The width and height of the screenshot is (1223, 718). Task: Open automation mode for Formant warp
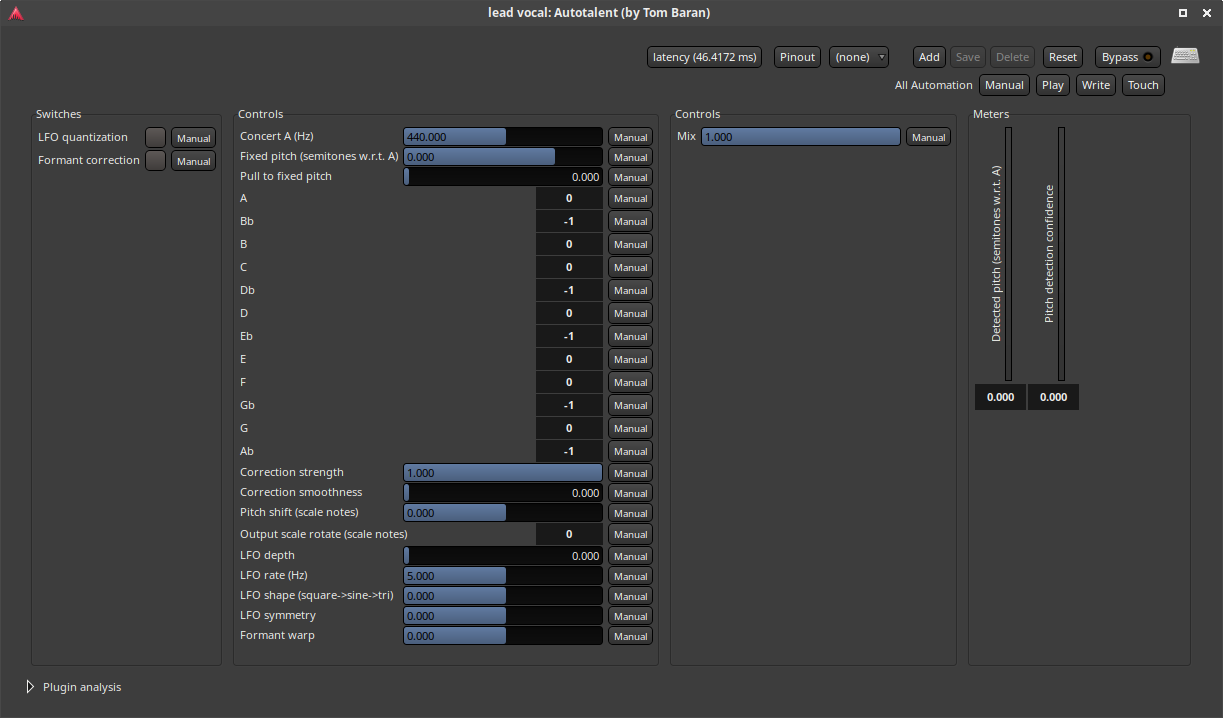pyautogui.click(x=630, y=636)
